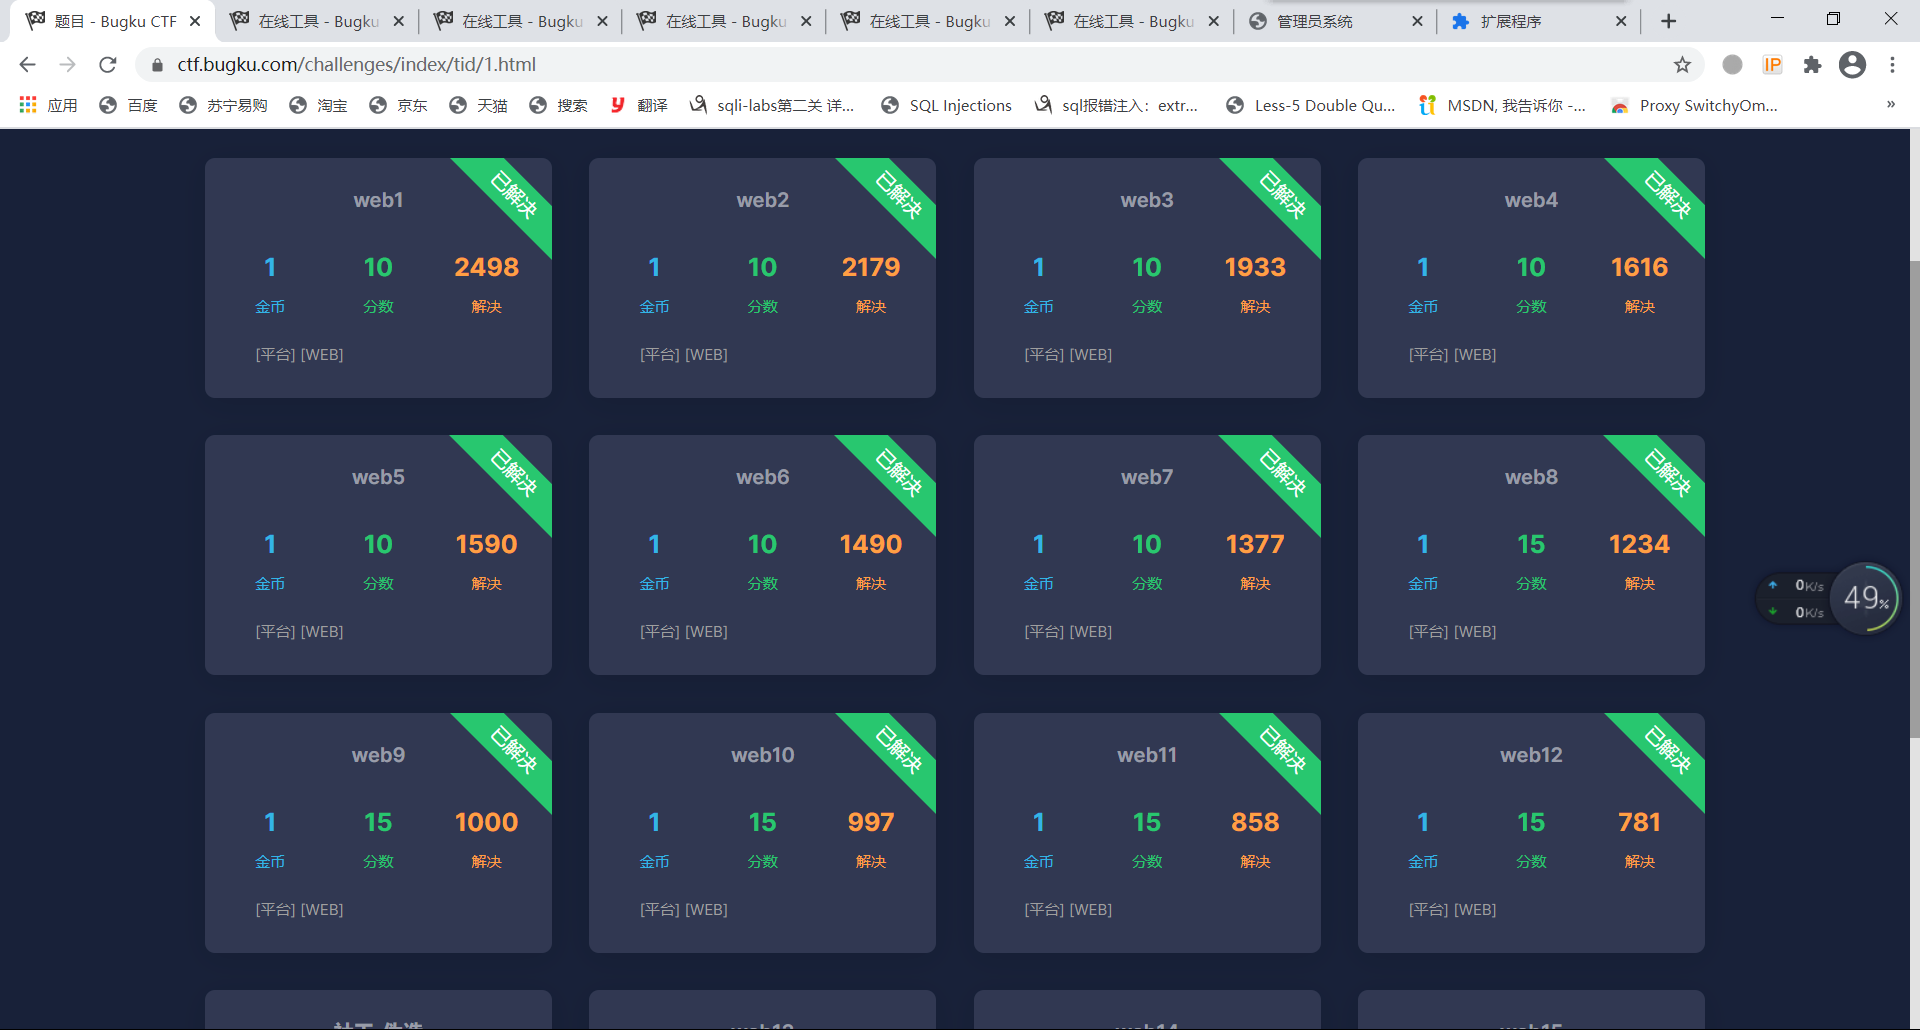Open a new browser tab
Screen dimensions: 1920x1030
[x=1668, y=21]
